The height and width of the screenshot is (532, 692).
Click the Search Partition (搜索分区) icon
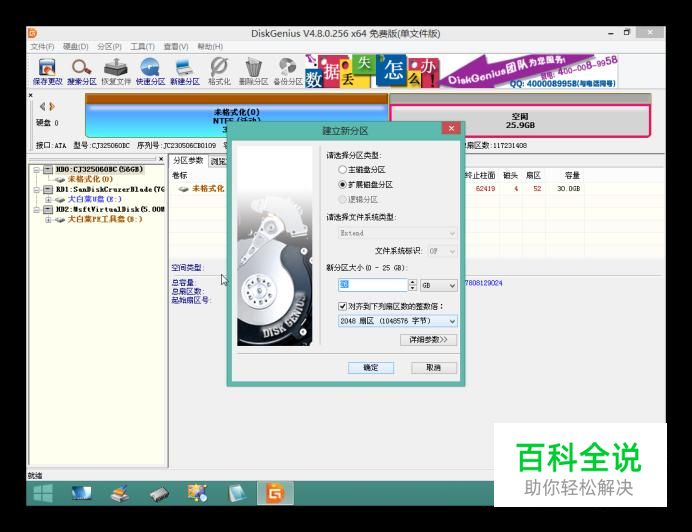pos(82,72)
